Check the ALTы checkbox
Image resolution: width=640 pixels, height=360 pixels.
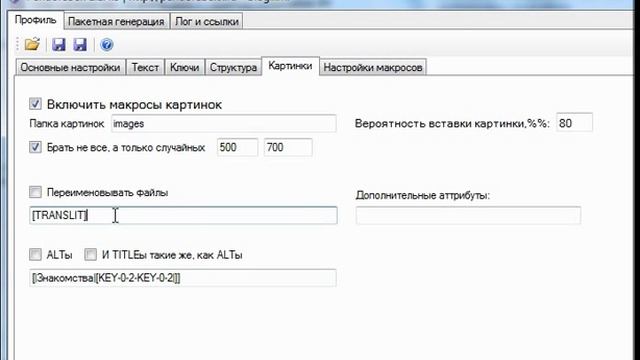point(35,255)
